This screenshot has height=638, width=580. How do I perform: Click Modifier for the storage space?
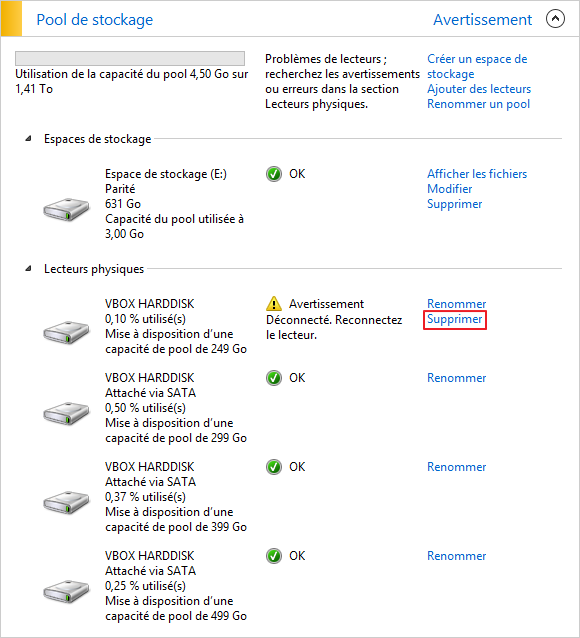coord(449,189)
